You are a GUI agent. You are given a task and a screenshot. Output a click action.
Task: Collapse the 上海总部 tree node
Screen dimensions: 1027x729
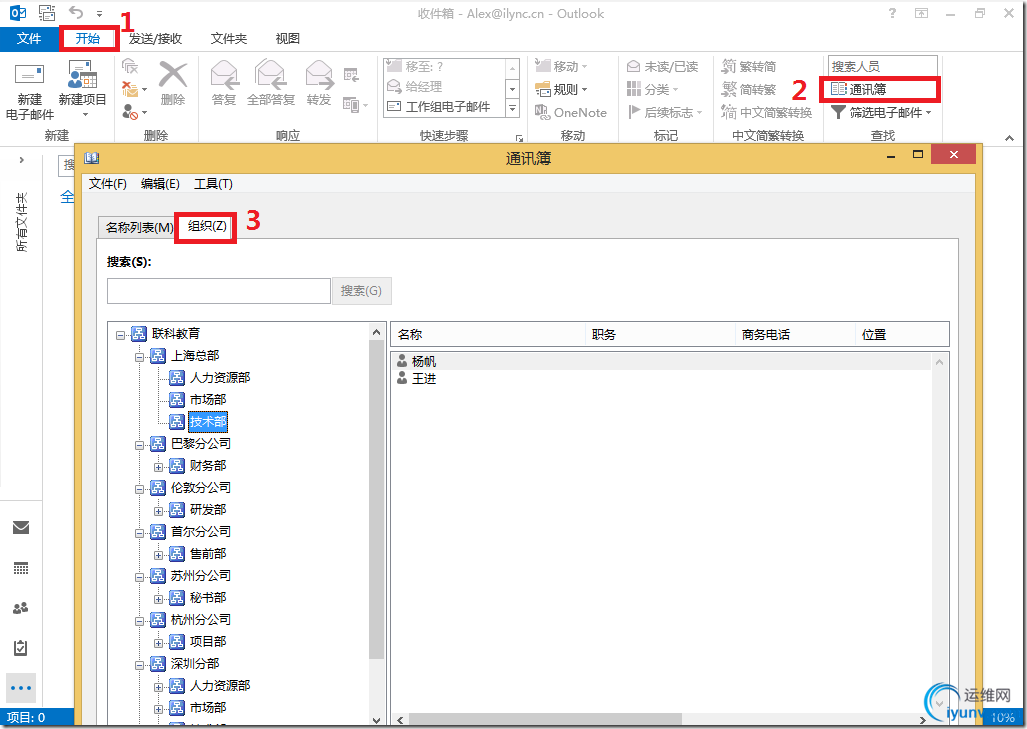tap(140, 358)
